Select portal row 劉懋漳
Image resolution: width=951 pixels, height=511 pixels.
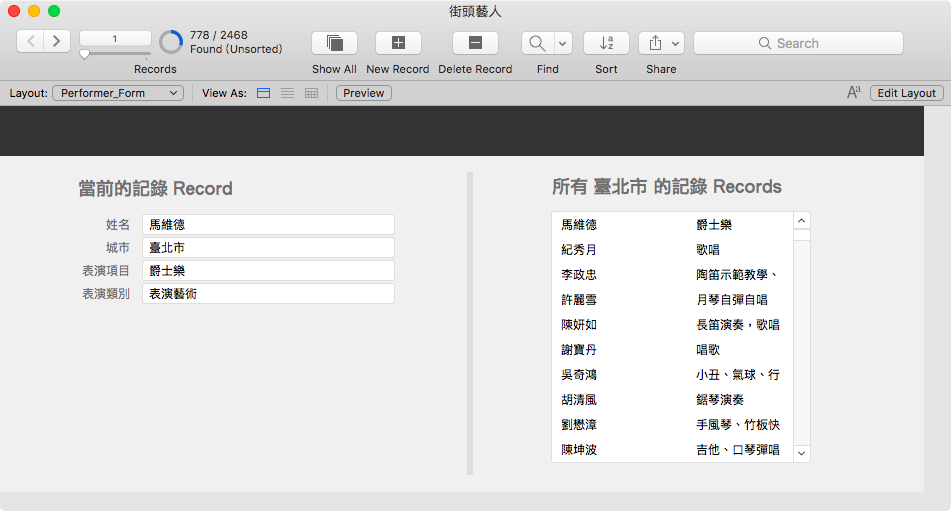(x=673, y=425)
